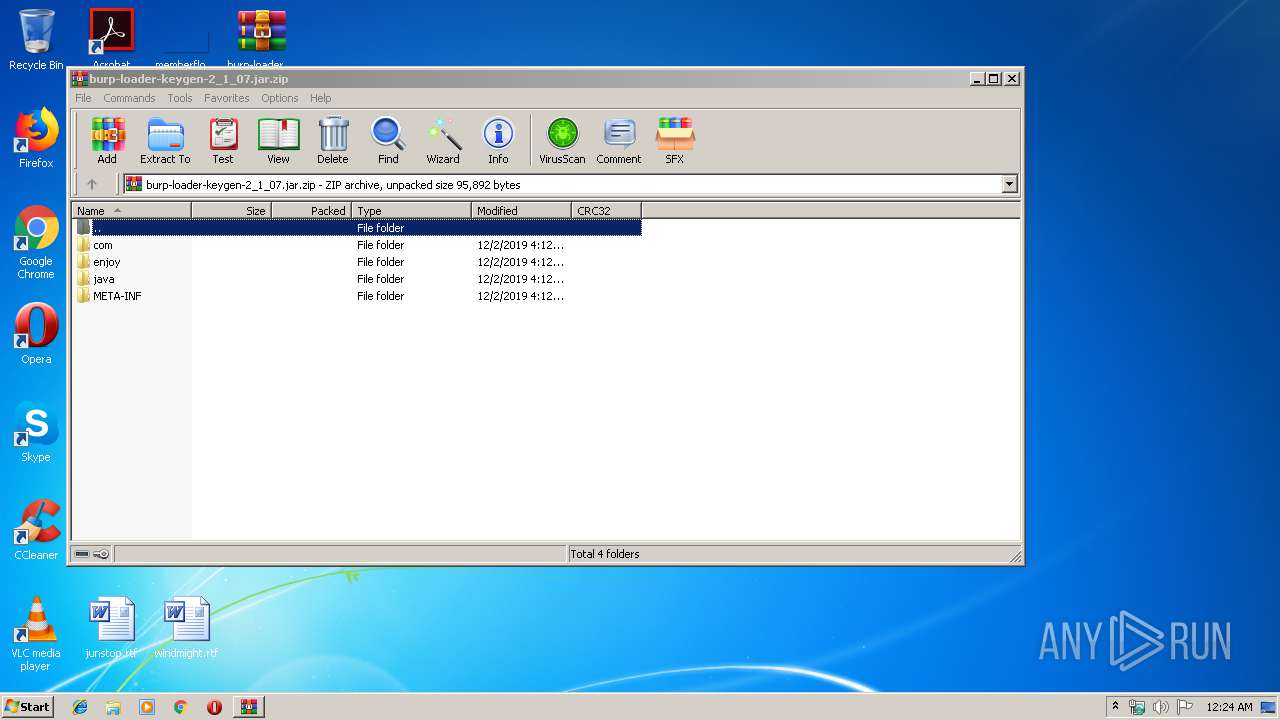Show hidden tray icons arrow
Image resolution: width=1280 pixels, height=720 pixels.
(x=1115, y=706)
